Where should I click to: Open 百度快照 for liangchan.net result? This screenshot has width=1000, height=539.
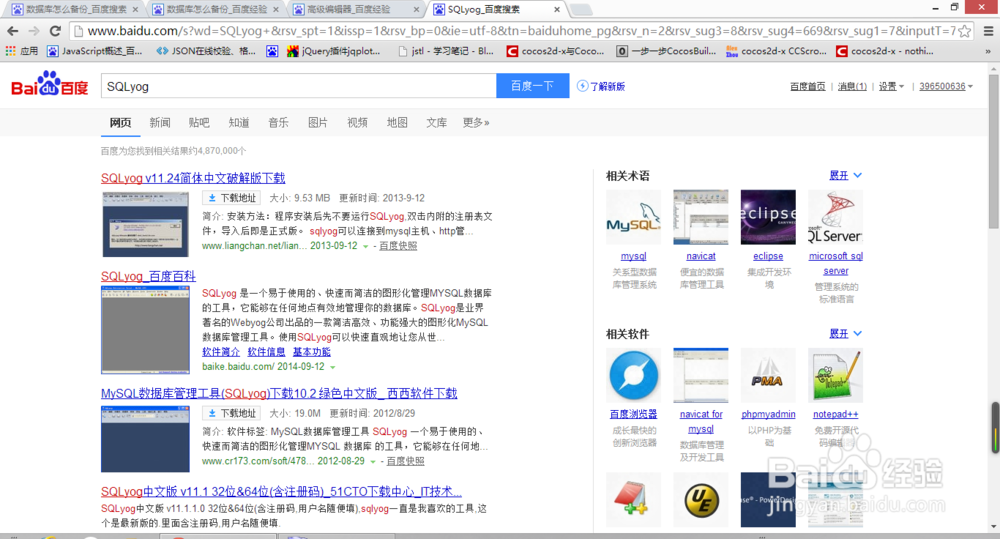(398, 246)
